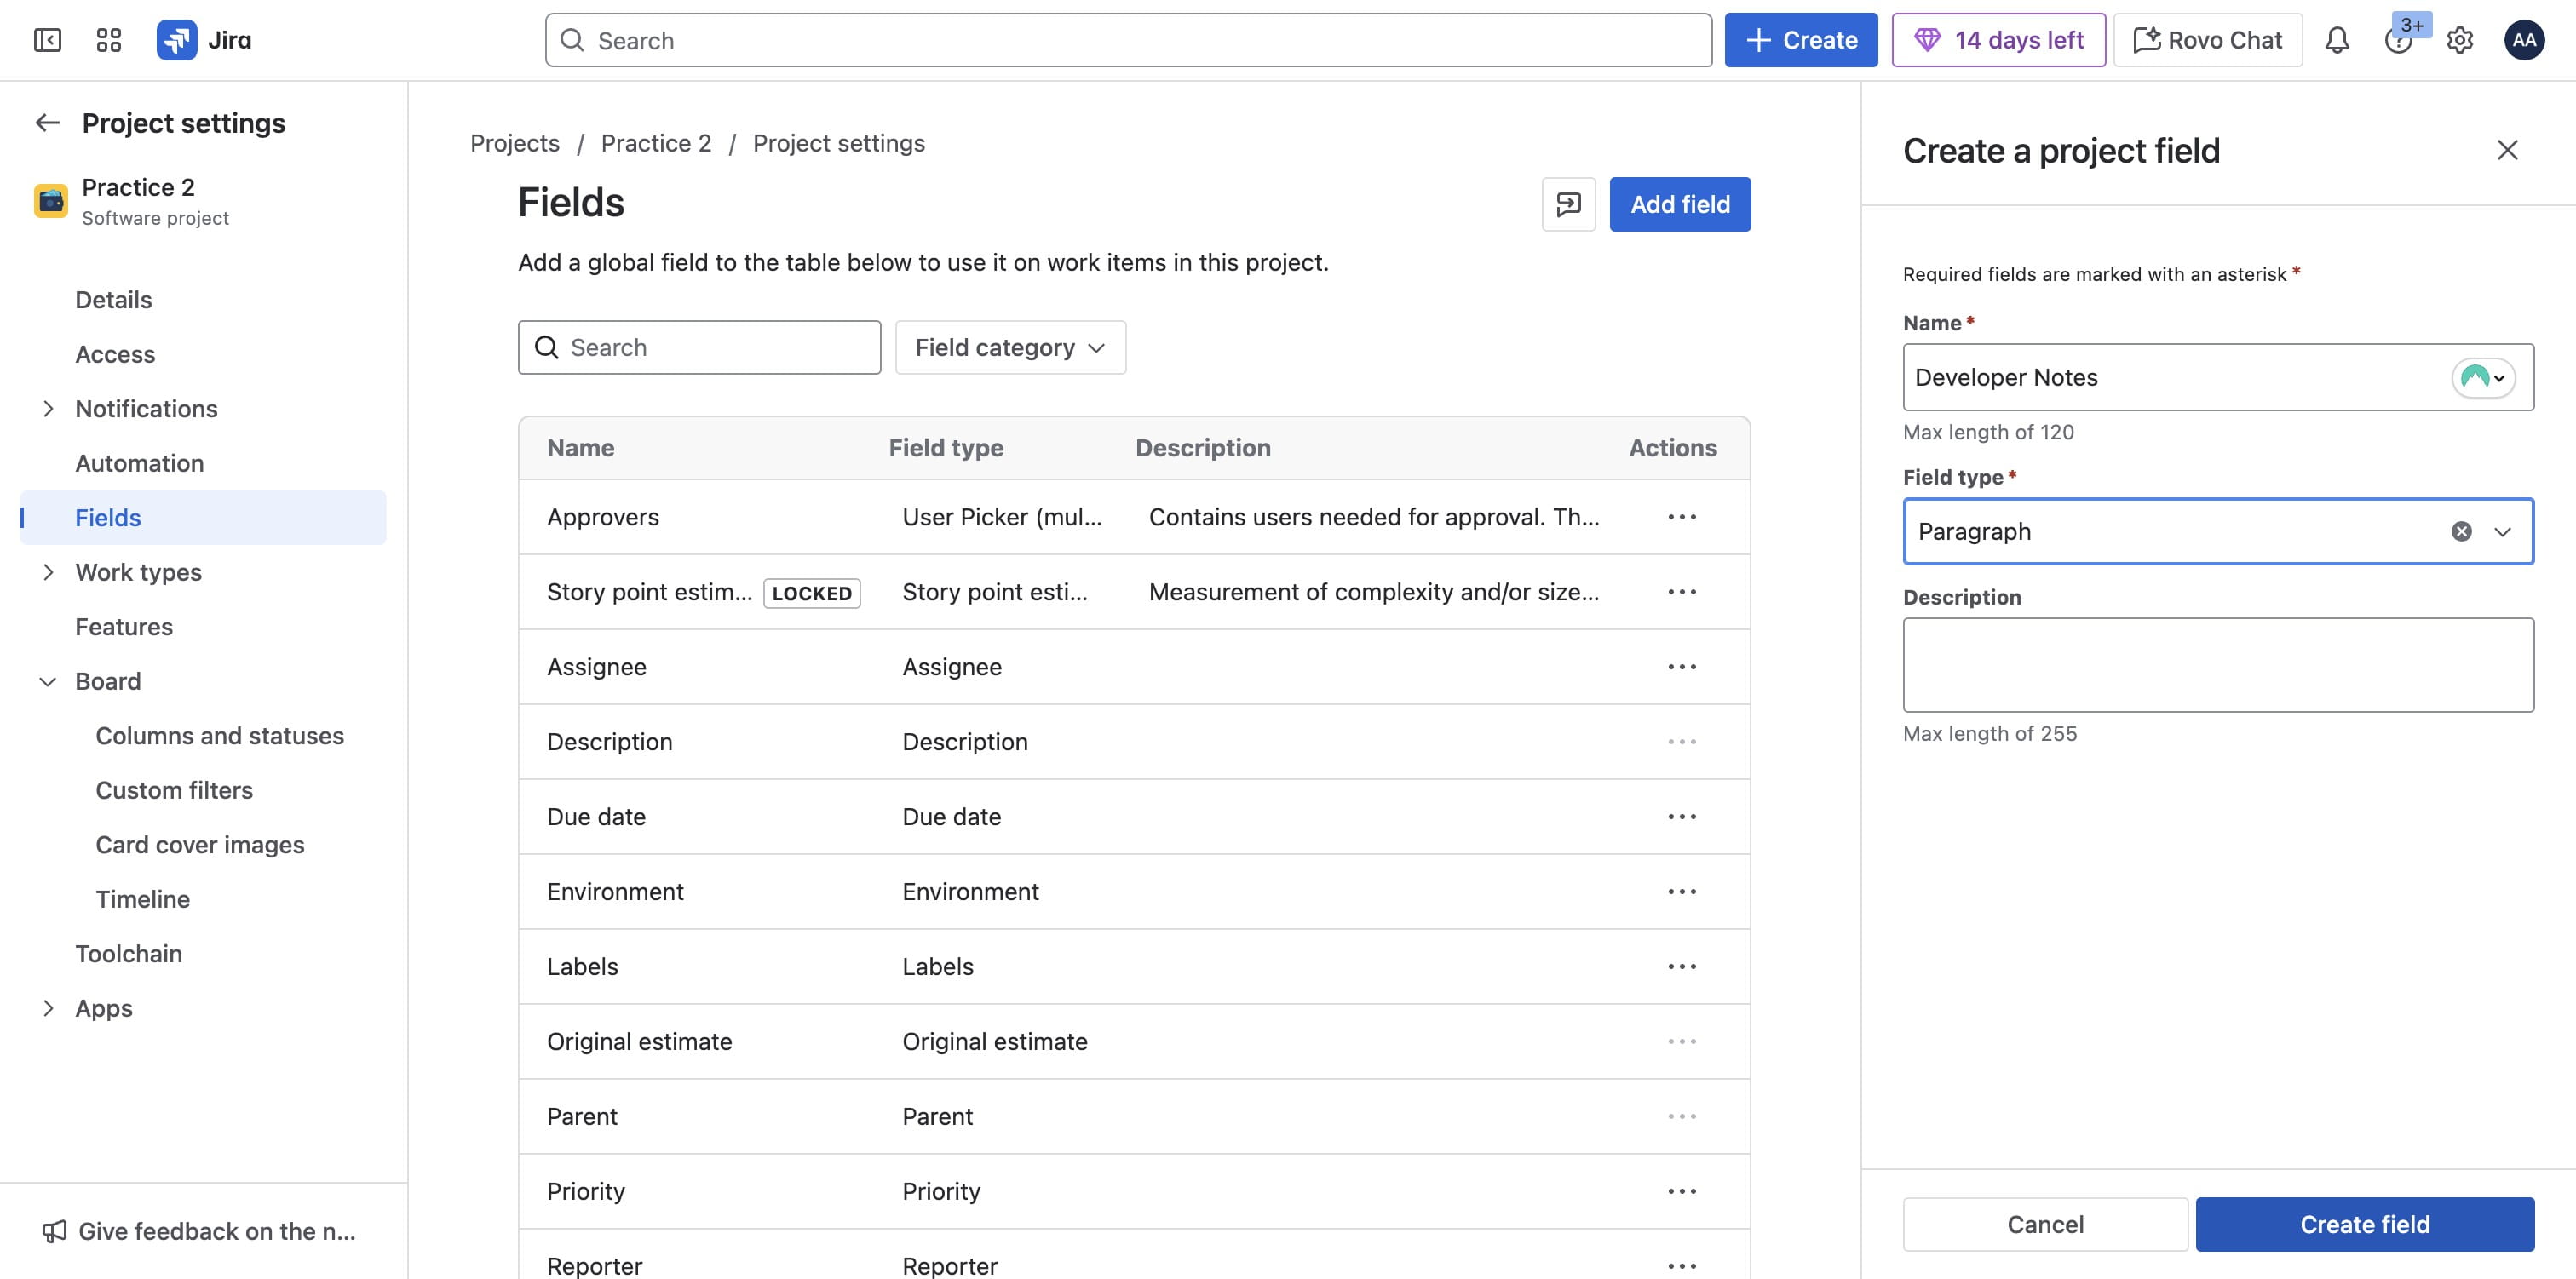Collapse the sidebar with the panel icon
The width and height of the screenshot is (2576, 1279).
point(47,40)
